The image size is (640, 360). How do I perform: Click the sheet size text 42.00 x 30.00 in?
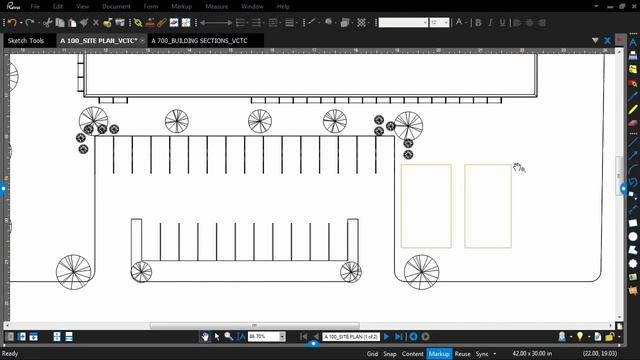532,353
